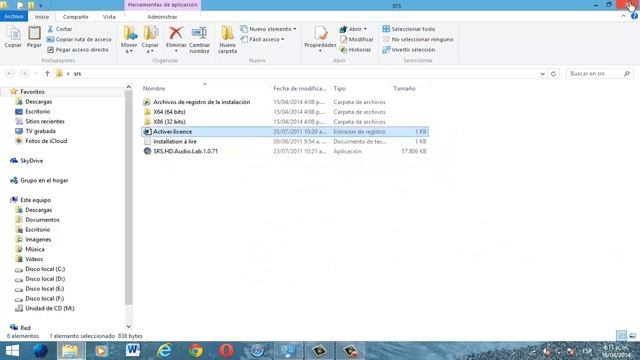The image size is (640, 360).
Task: Sort by the Fecha de modificación column
Action: pyautogui.click(x=300, y=88)
